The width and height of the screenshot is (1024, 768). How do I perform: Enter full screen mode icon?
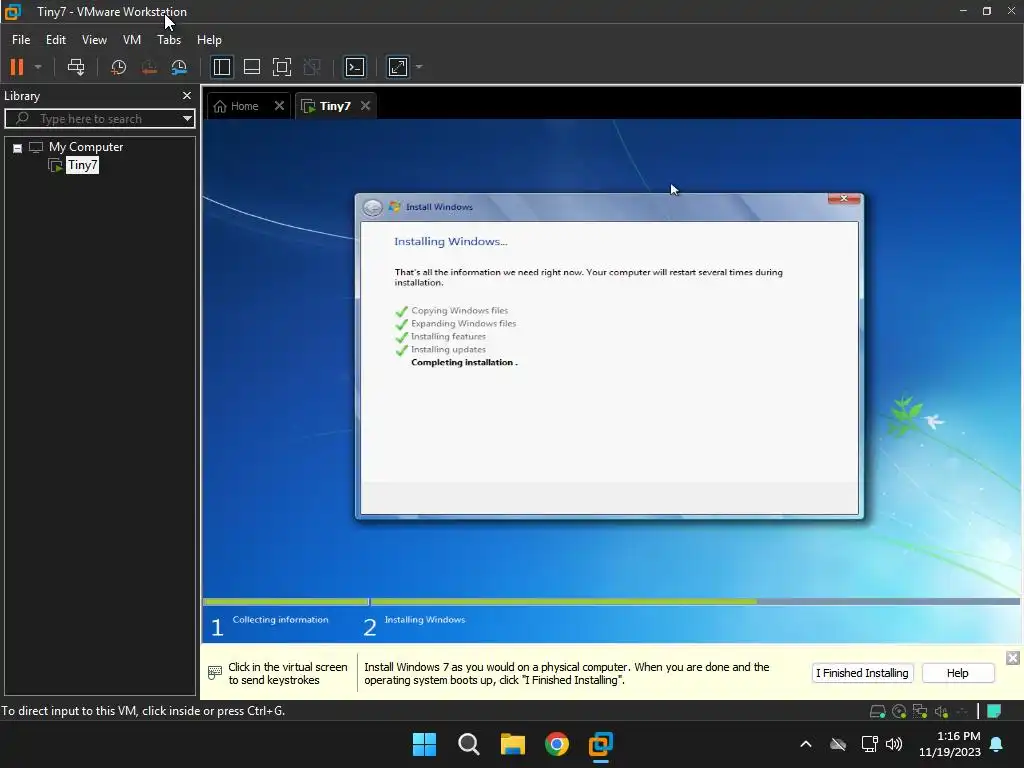coord(281,67)
